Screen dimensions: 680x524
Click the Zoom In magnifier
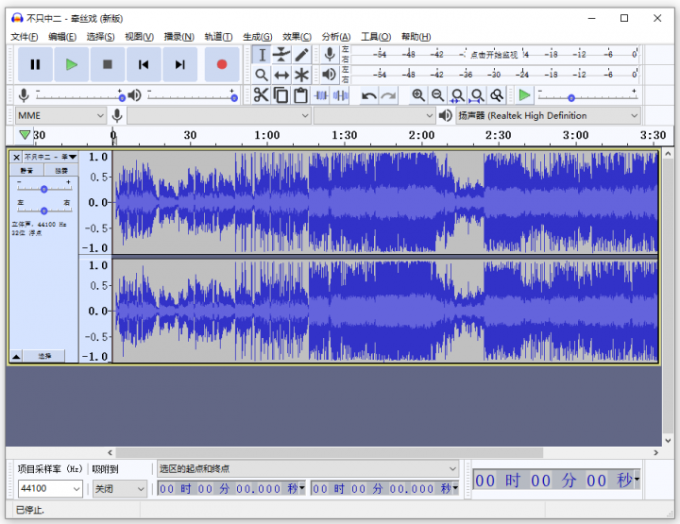(x=418, y=95)
